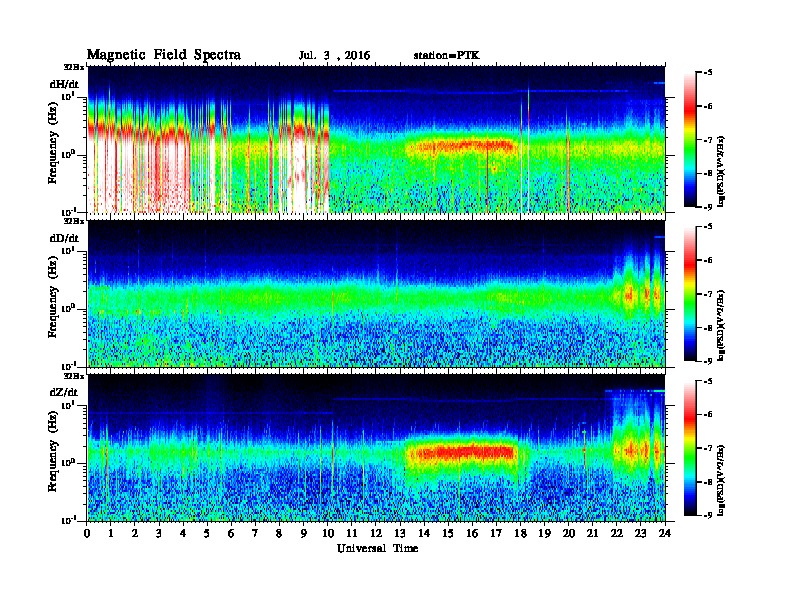Screen dimensions: 792x612
Task: Click hour tick label "14" on the time axis
Action: coord(424,534)
